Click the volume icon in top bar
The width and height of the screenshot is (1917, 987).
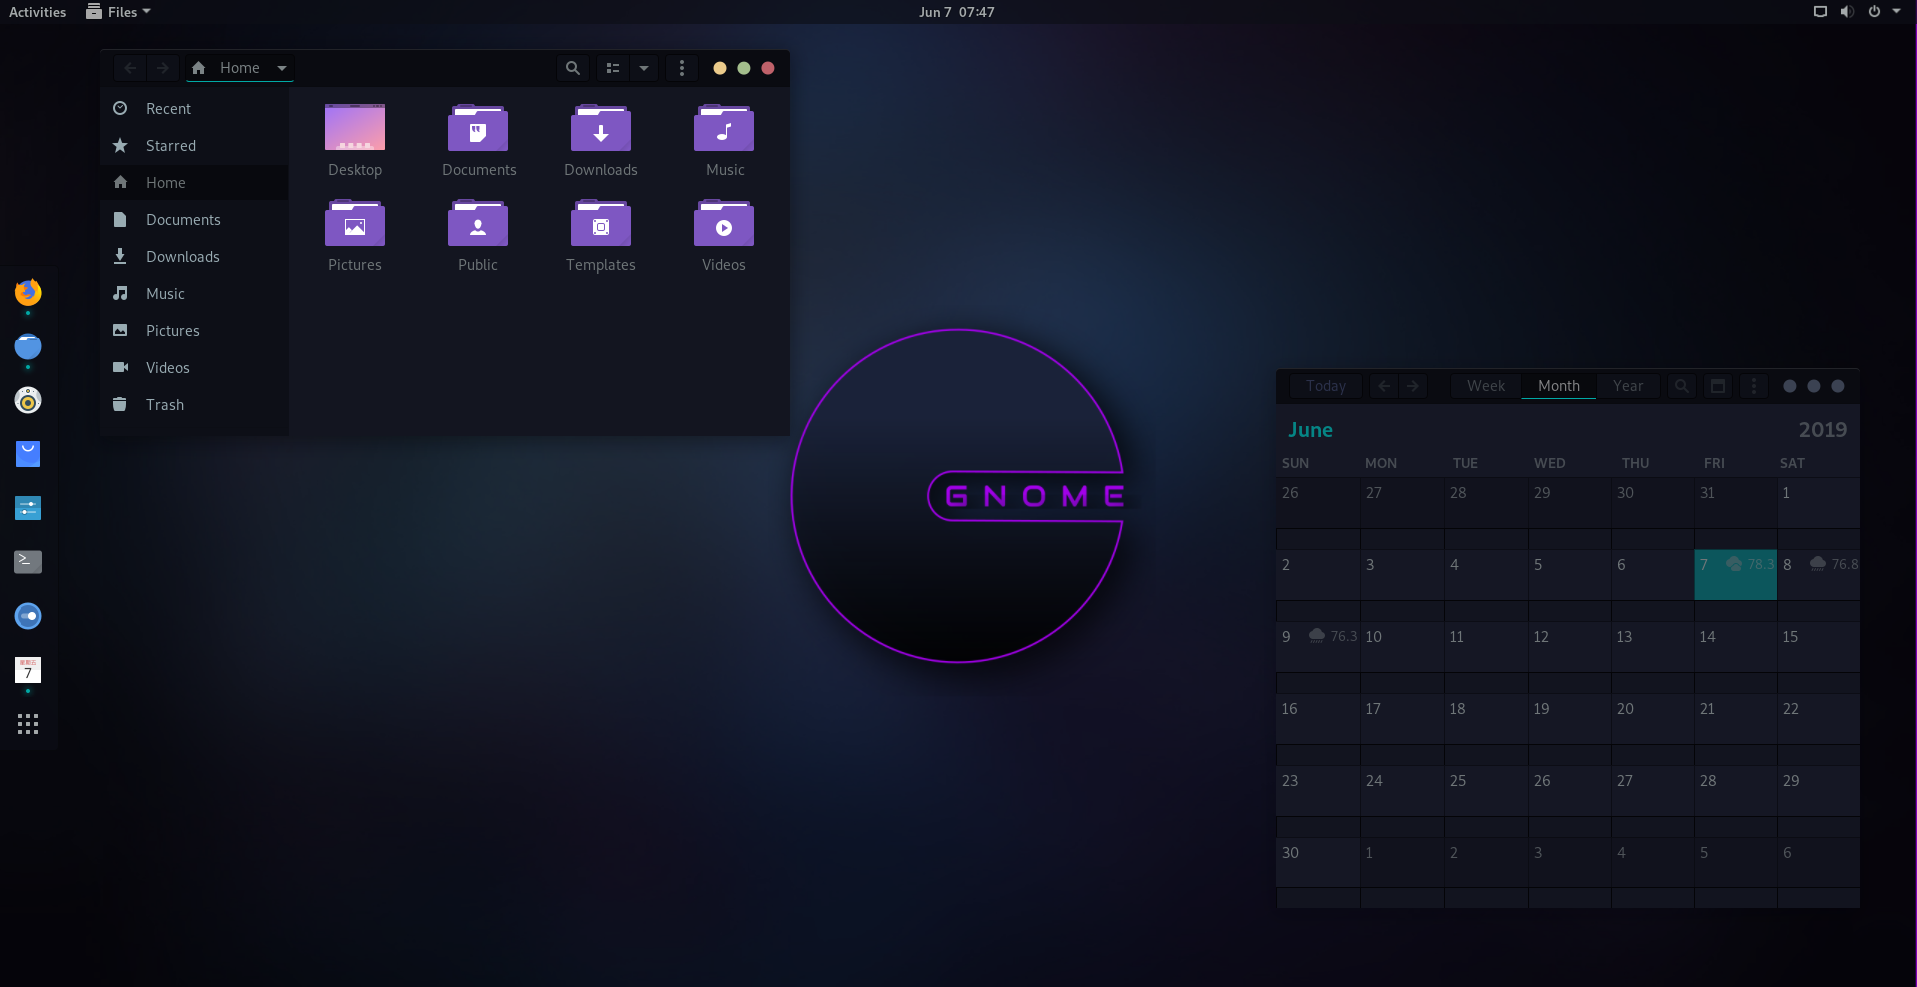tap(1847, 12)
